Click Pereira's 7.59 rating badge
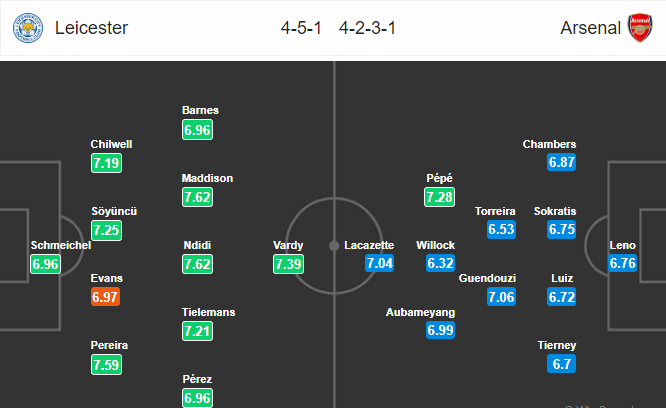Screen dimensions: 666x408 (106, 365)
